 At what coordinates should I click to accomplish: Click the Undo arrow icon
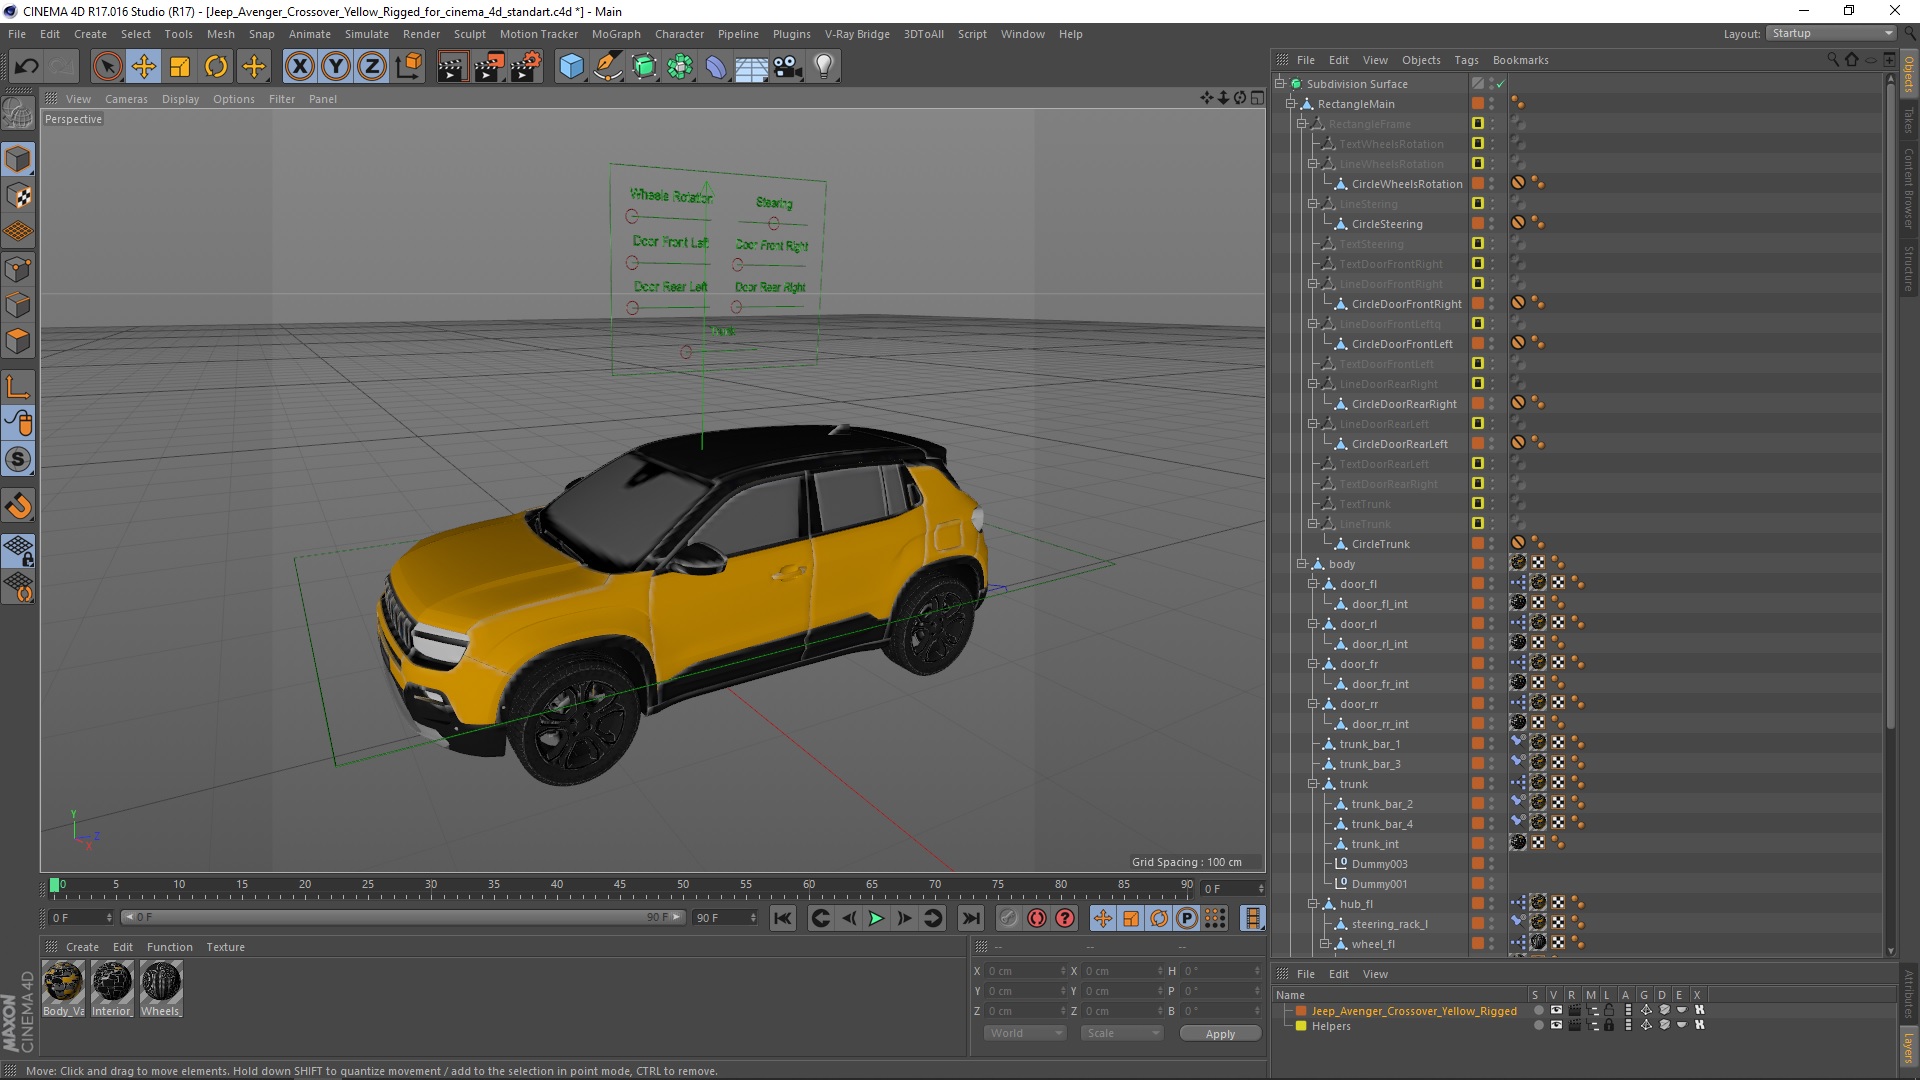pos(27,67)
